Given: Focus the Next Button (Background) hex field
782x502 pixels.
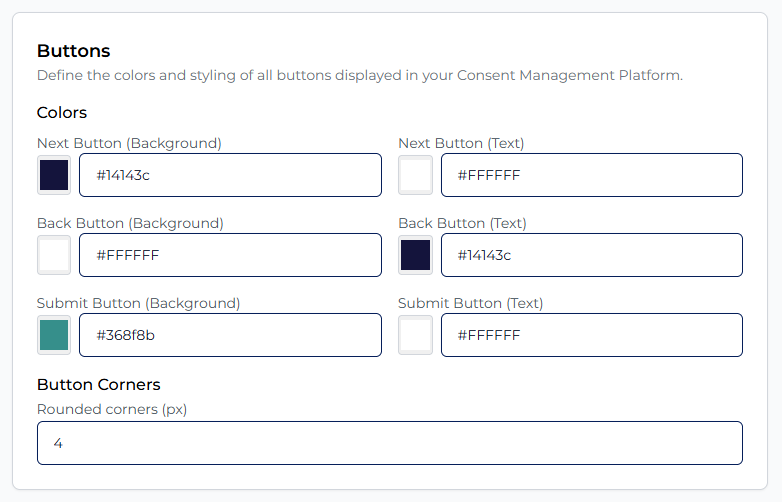Looking at the screenshot, I should [x=230, y=175].
